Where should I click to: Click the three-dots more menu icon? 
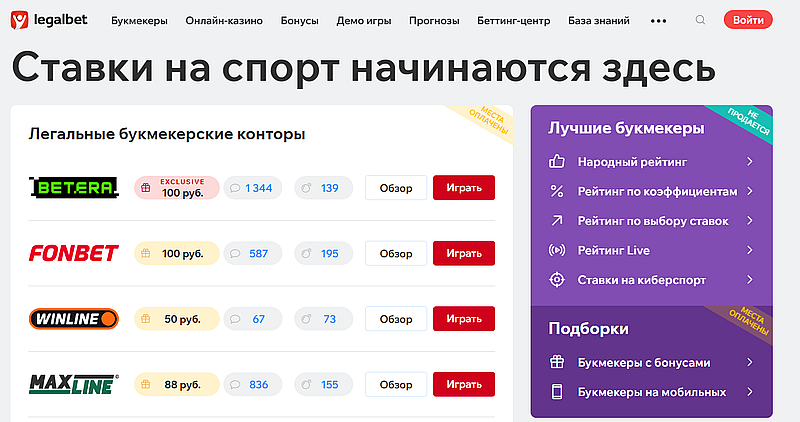coord(658,21)
